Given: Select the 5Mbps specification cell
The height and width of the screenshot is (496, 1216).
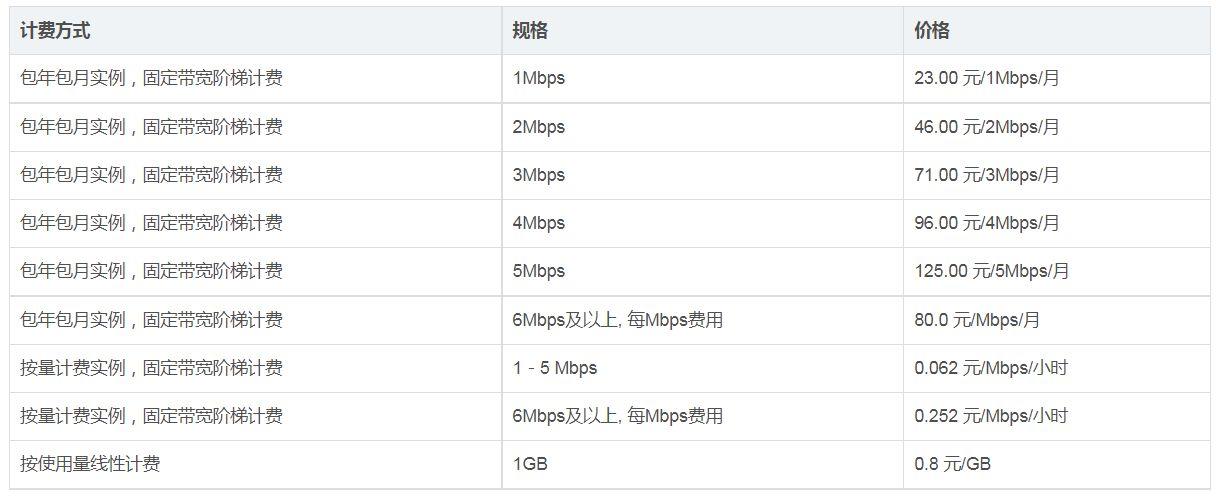Looking at the screenshot, I should 702,271.
